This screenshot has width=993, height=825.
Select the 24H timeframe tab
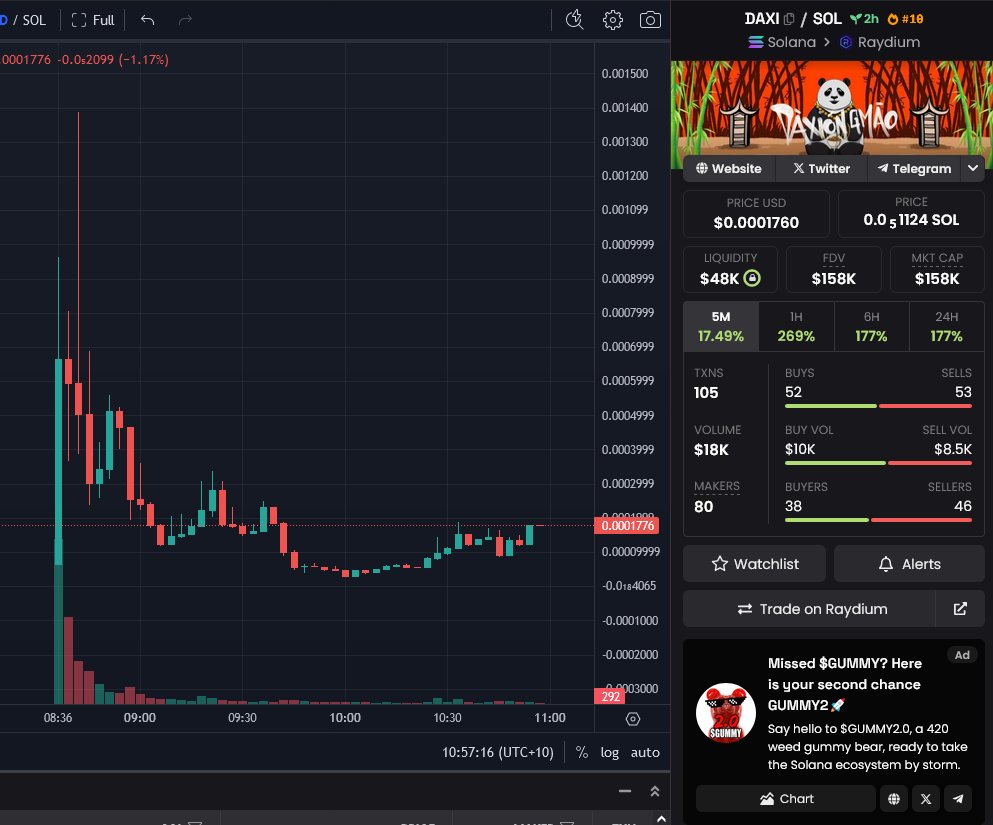(947, 326)
